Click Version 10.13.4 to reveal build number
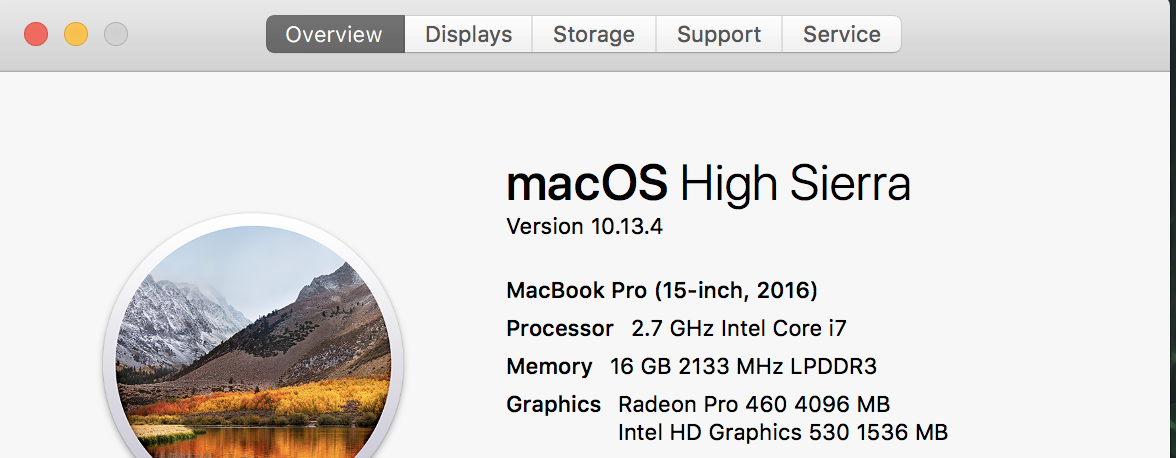Image resolution: width=1176 pixels, height=458 pixels. point(584,227)
